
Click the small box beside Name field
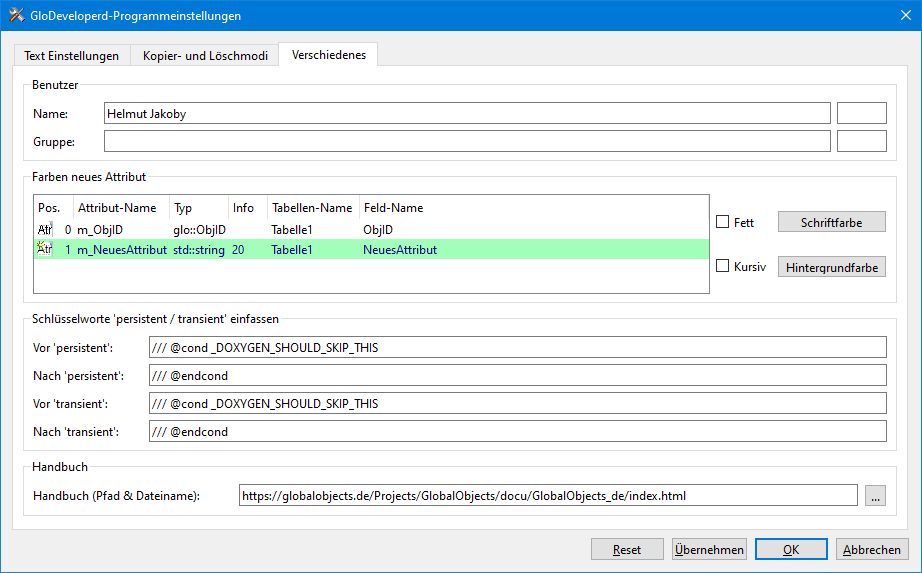861,114
